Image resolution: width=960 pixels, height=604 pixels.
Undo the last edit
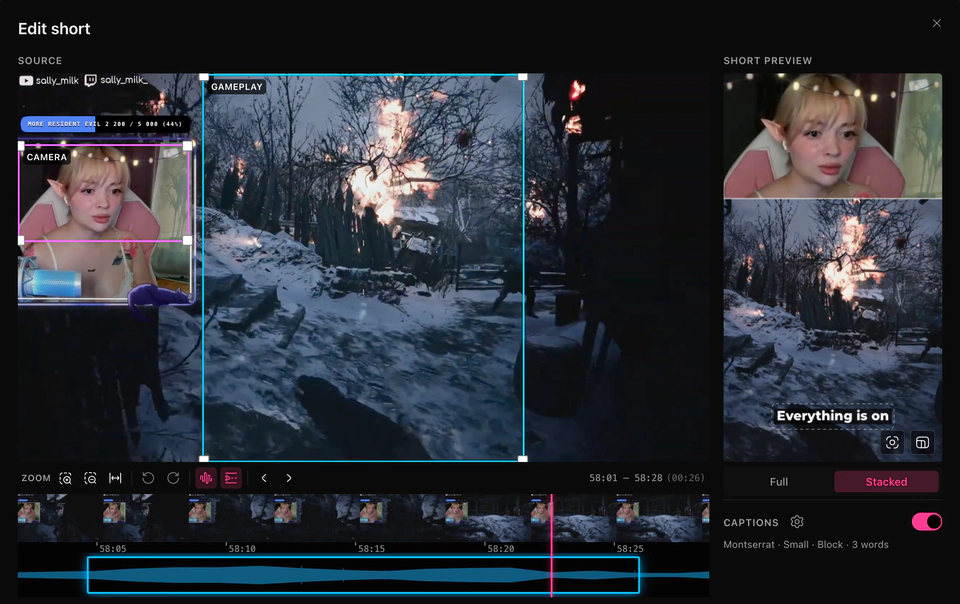148,478
